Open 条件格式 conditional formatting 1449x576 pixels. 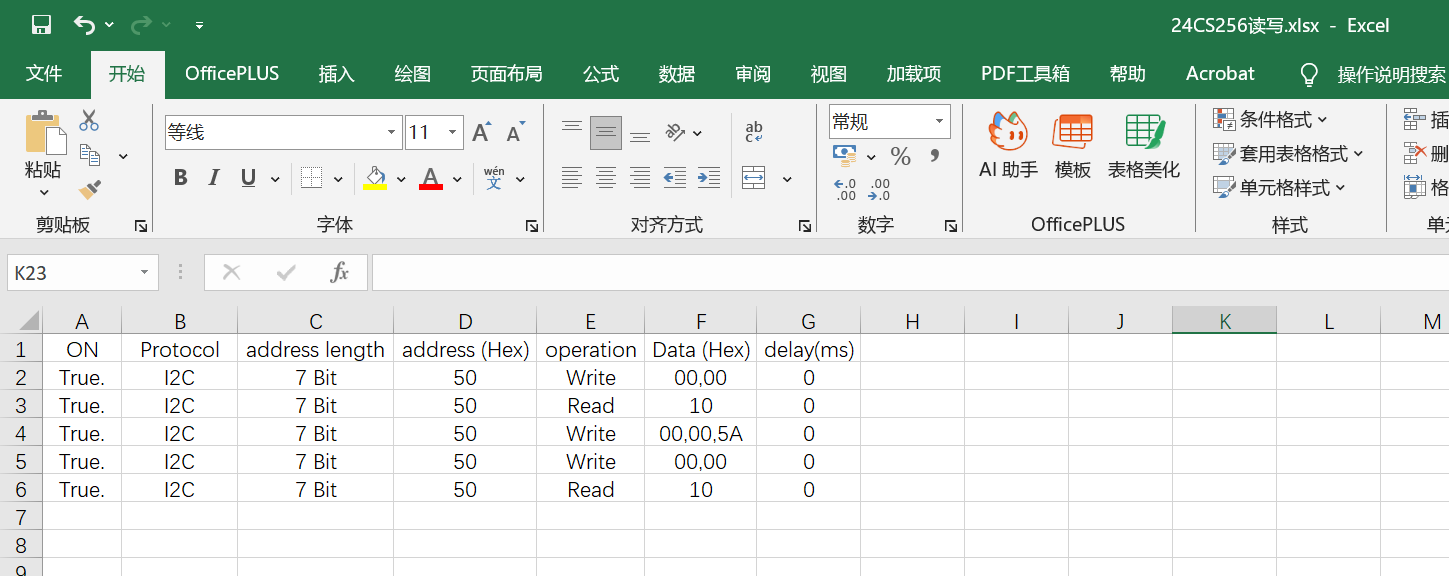tap(1270, 120)
